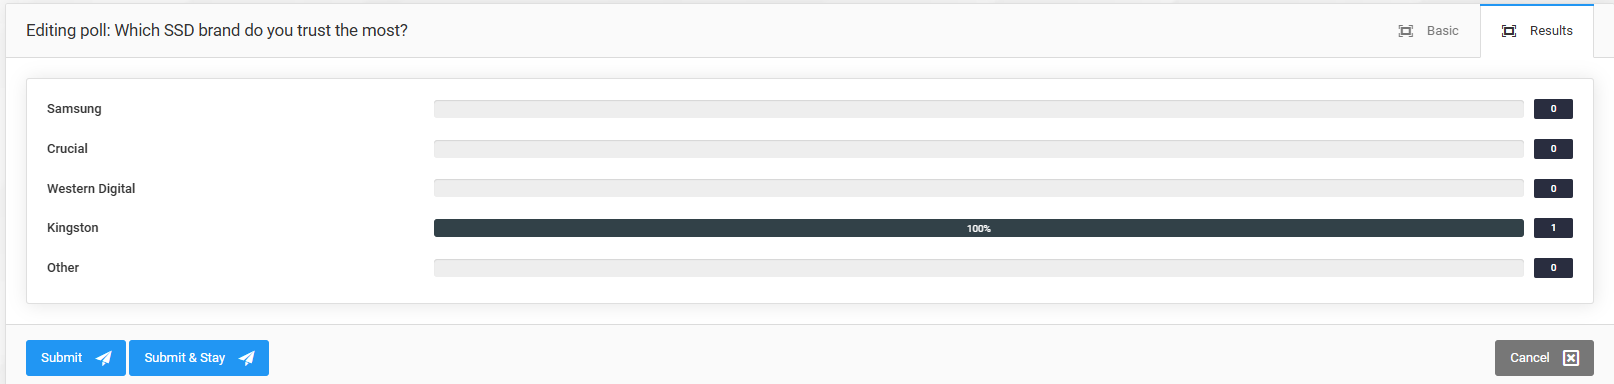The width and height of the screenshot is (1614, 384).
Task: Open the Basic tab
Action: click(1428, 31)
